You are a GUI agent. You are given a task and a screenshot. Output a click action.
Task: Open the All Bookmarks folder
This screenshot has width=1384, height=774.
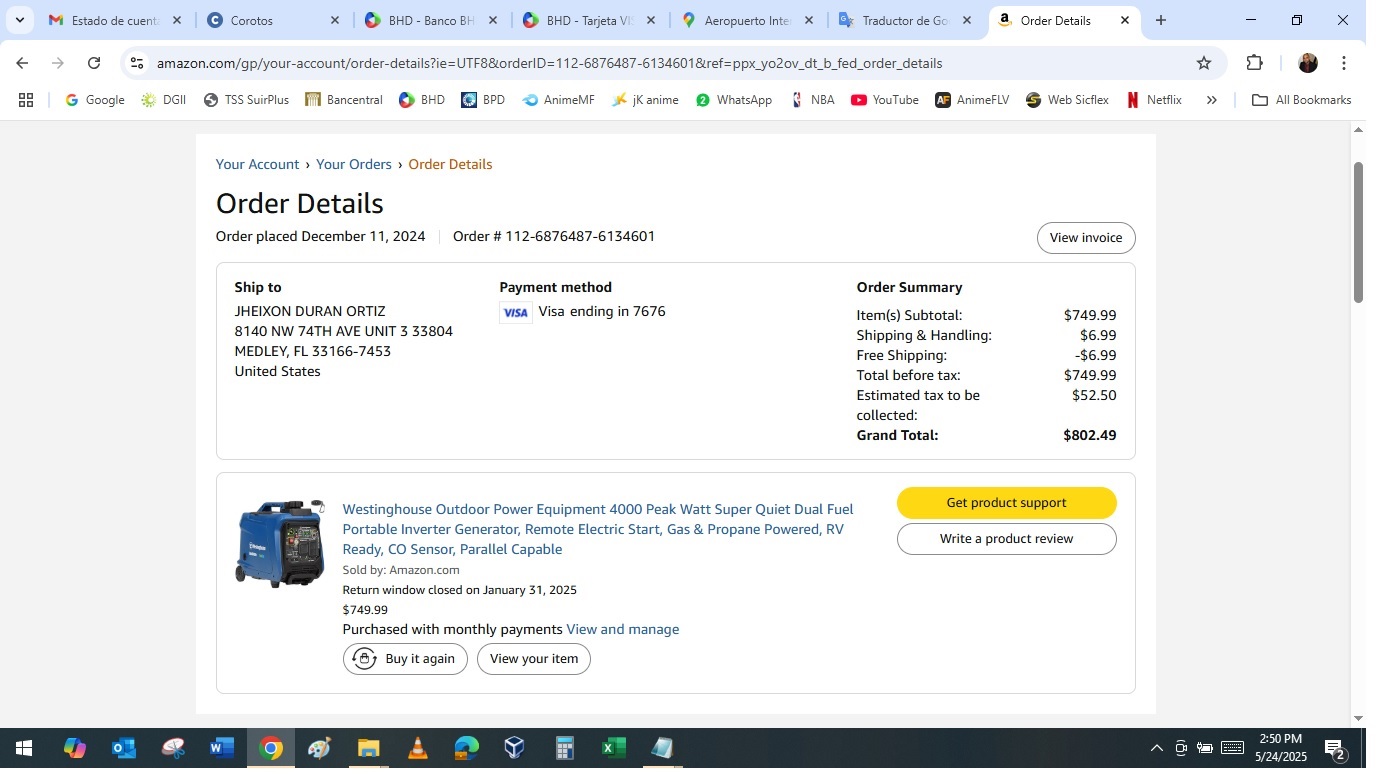click(x=1302, y=100)
